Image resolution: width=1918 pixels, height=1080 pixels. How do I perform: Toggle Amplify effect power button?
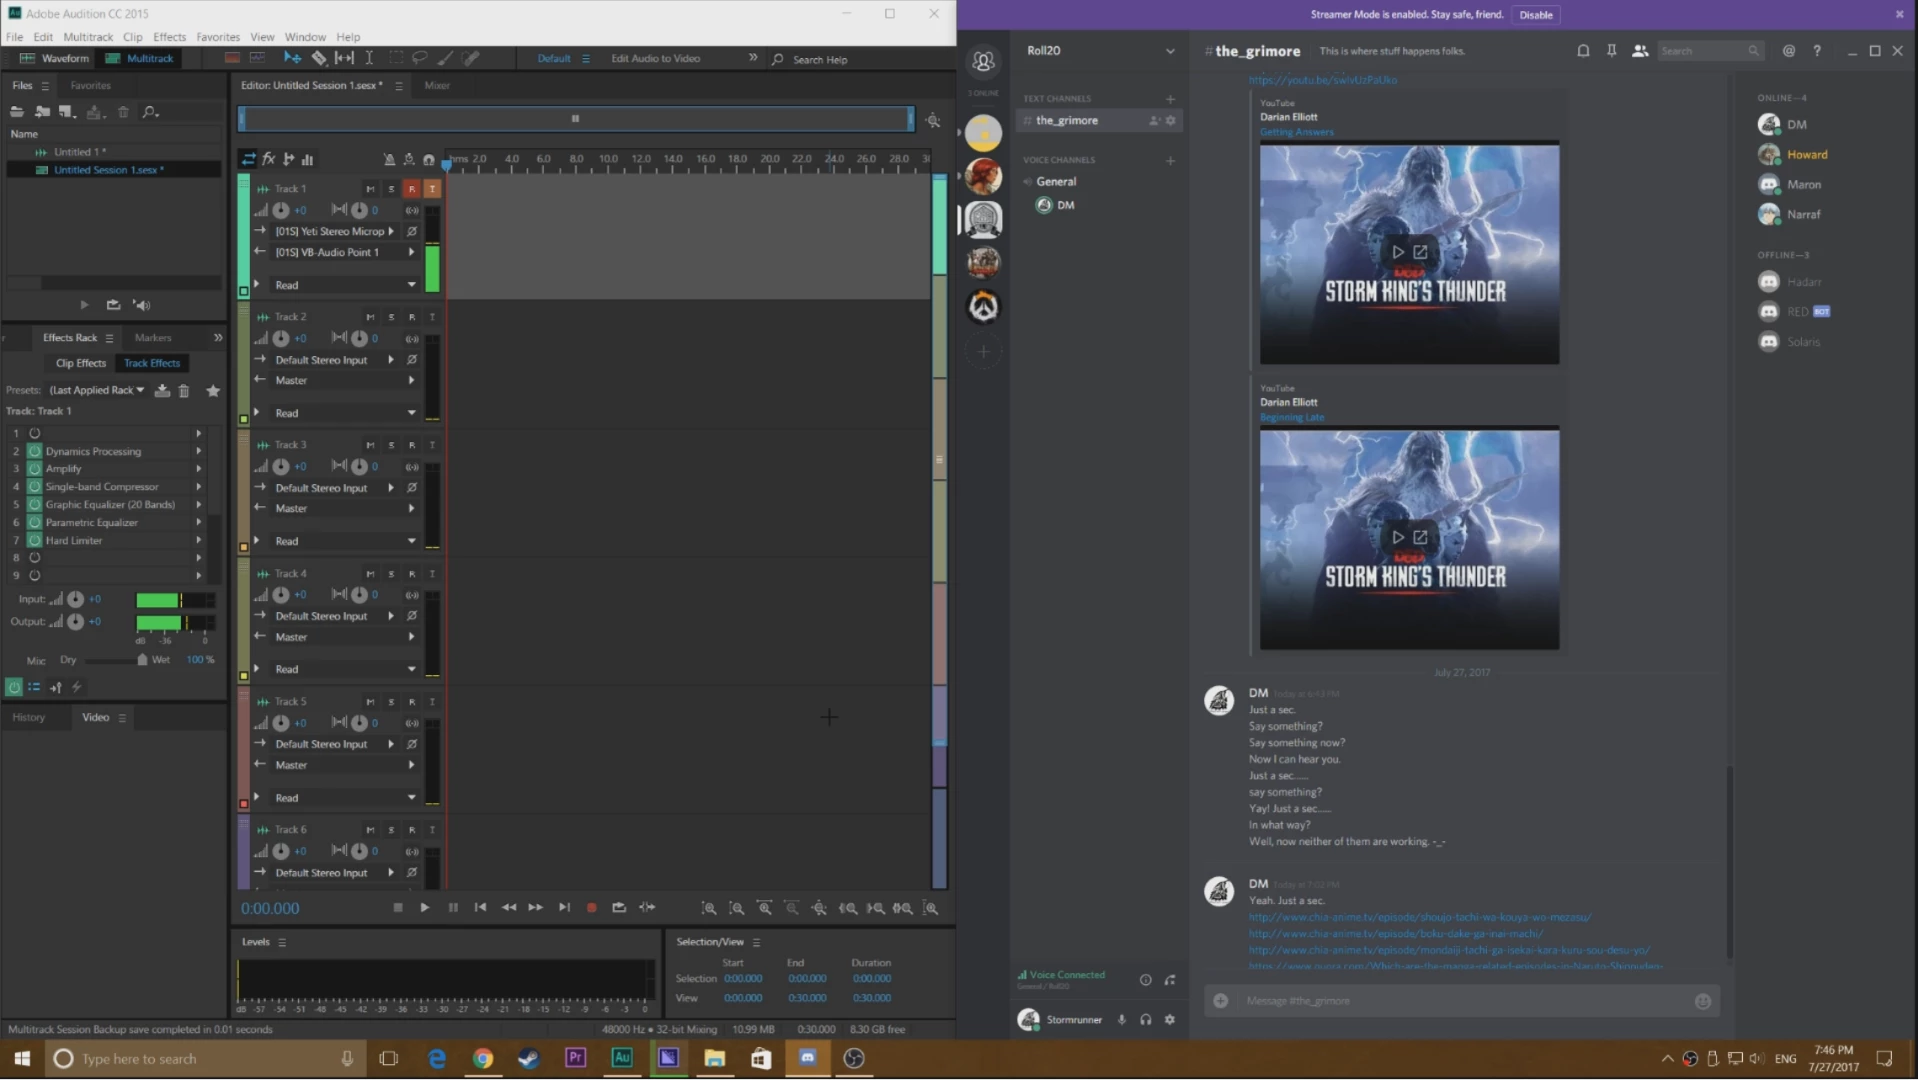[35, 469]
